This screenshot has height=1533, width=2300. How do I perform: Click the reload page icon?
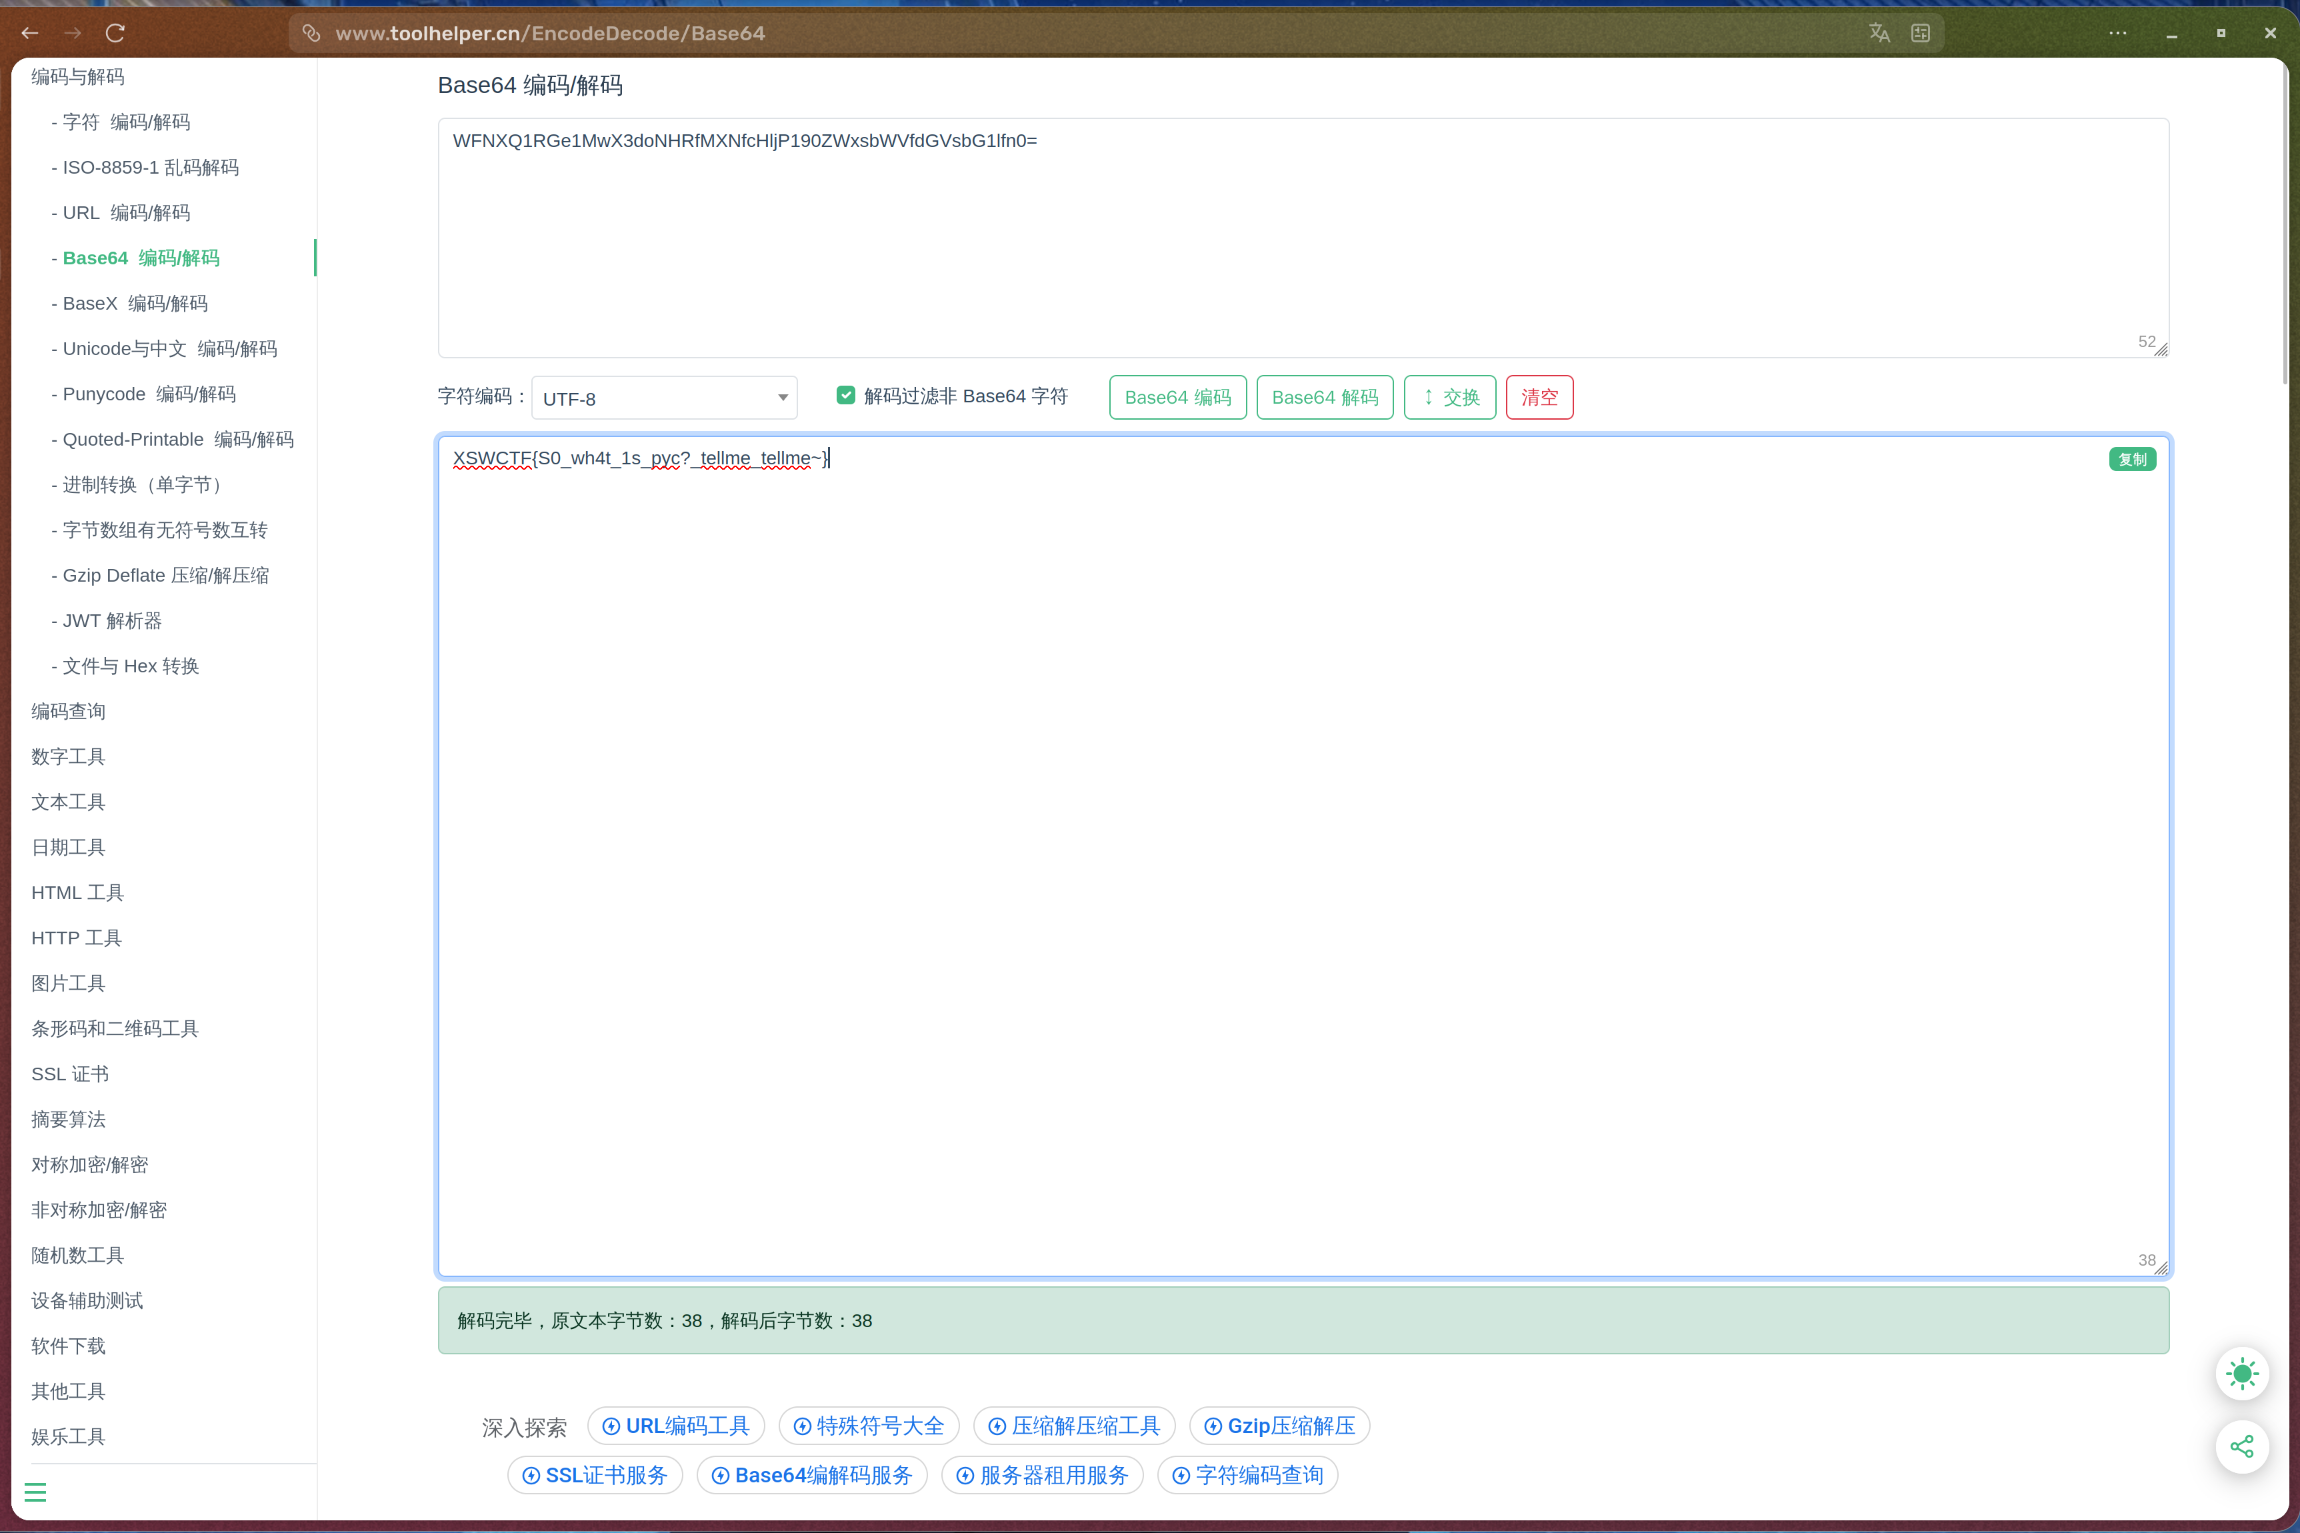[115, 32]
